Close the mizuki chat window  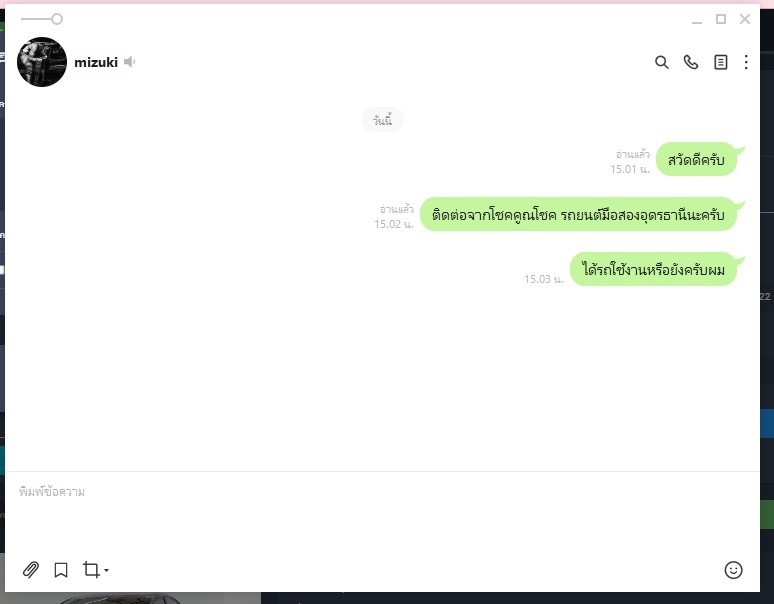coord(745,19)
